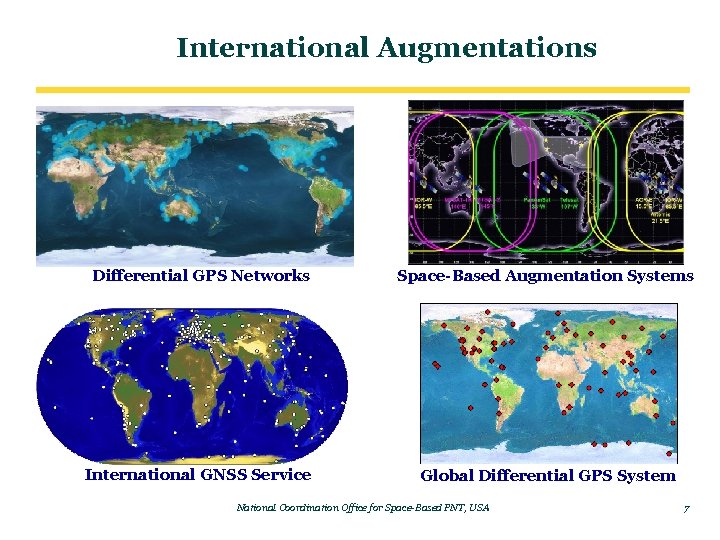The image size is (720, 540).
Task: Click the Global Differential GPS System caption
Action: click(548, 475)
